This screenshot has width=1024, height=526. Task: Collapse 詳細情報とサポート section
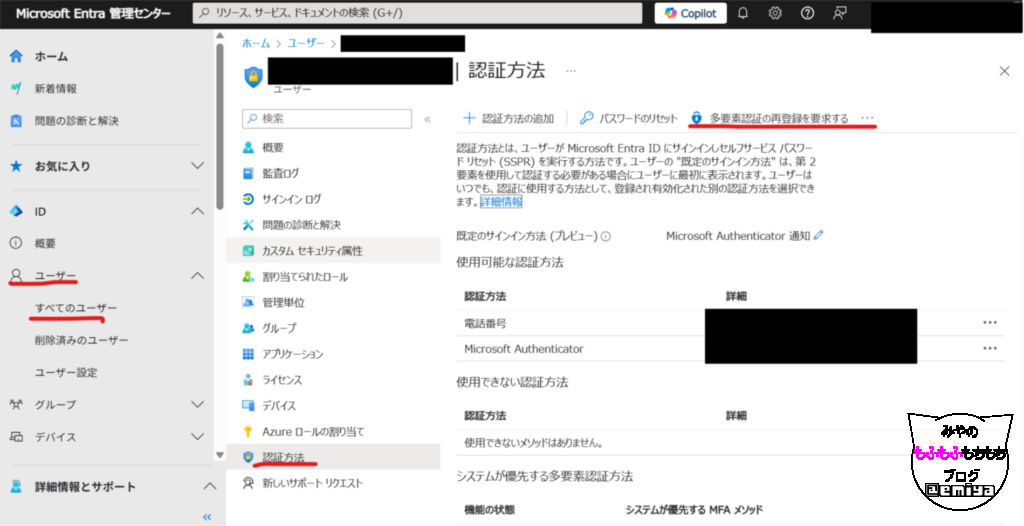coord(209,487)
